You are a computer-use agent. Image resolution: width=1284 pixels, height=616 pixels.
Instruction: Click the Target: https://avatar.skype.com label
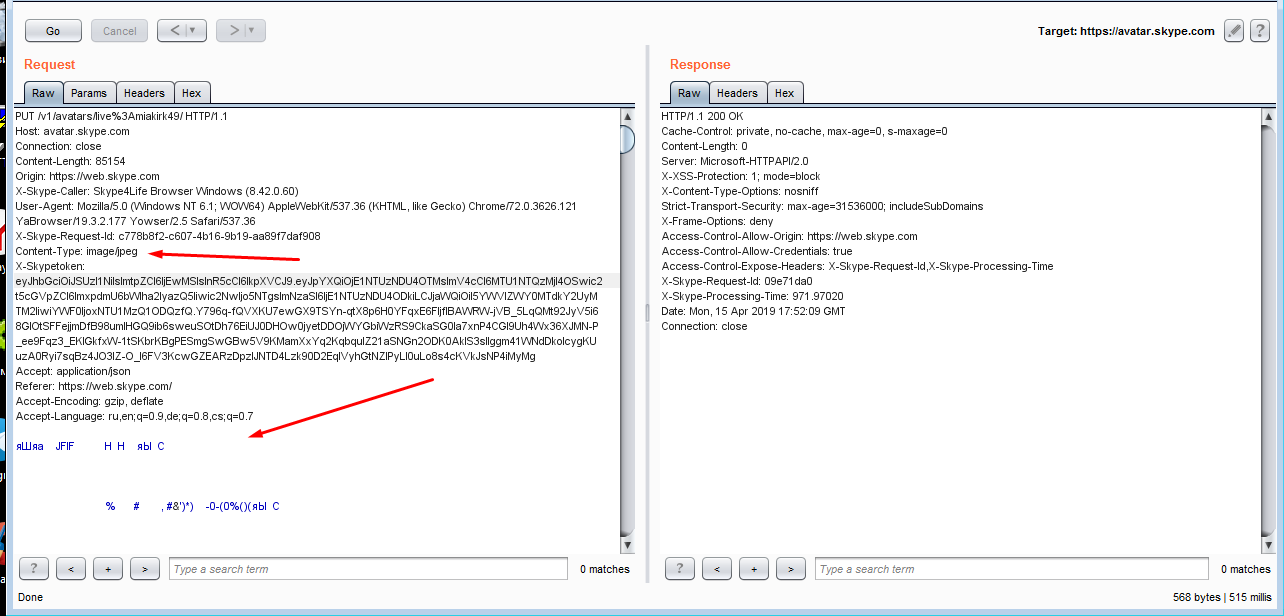pyautogui.click(x=1126, y=31)
